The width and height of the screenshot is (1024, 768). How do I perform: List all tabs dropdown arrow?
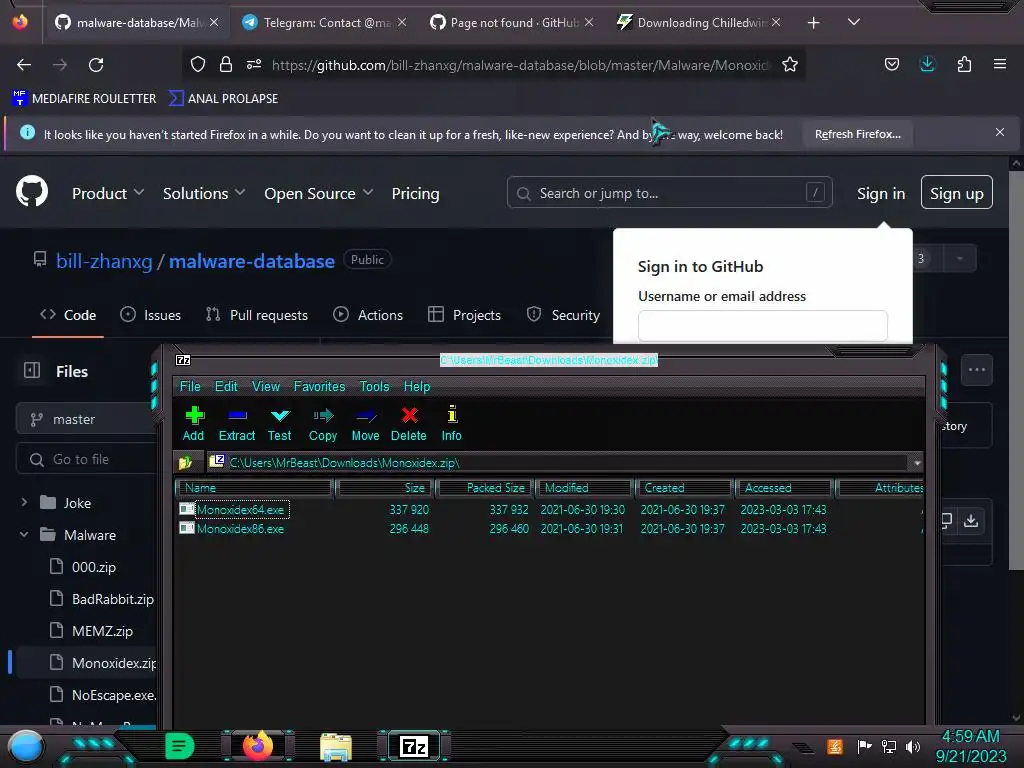tap(854, 22)
